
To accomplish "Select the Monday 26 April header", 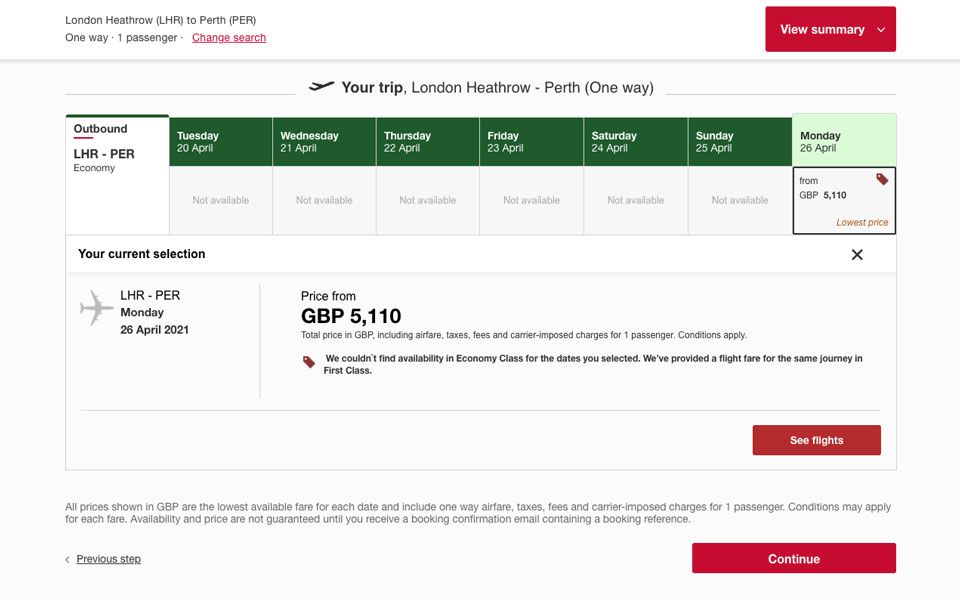I will [x=844, y=141].
